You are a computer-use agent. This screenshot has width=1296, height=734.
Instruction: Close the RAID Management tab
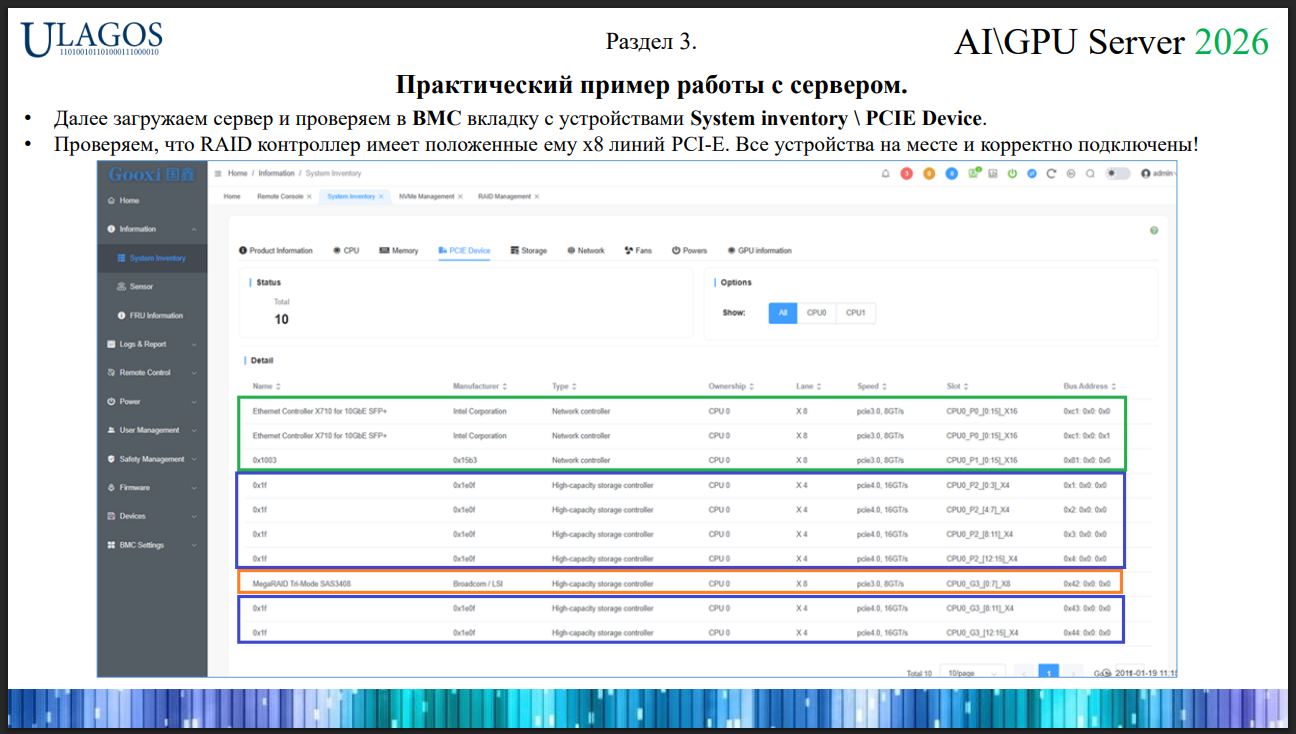(536, 196)
